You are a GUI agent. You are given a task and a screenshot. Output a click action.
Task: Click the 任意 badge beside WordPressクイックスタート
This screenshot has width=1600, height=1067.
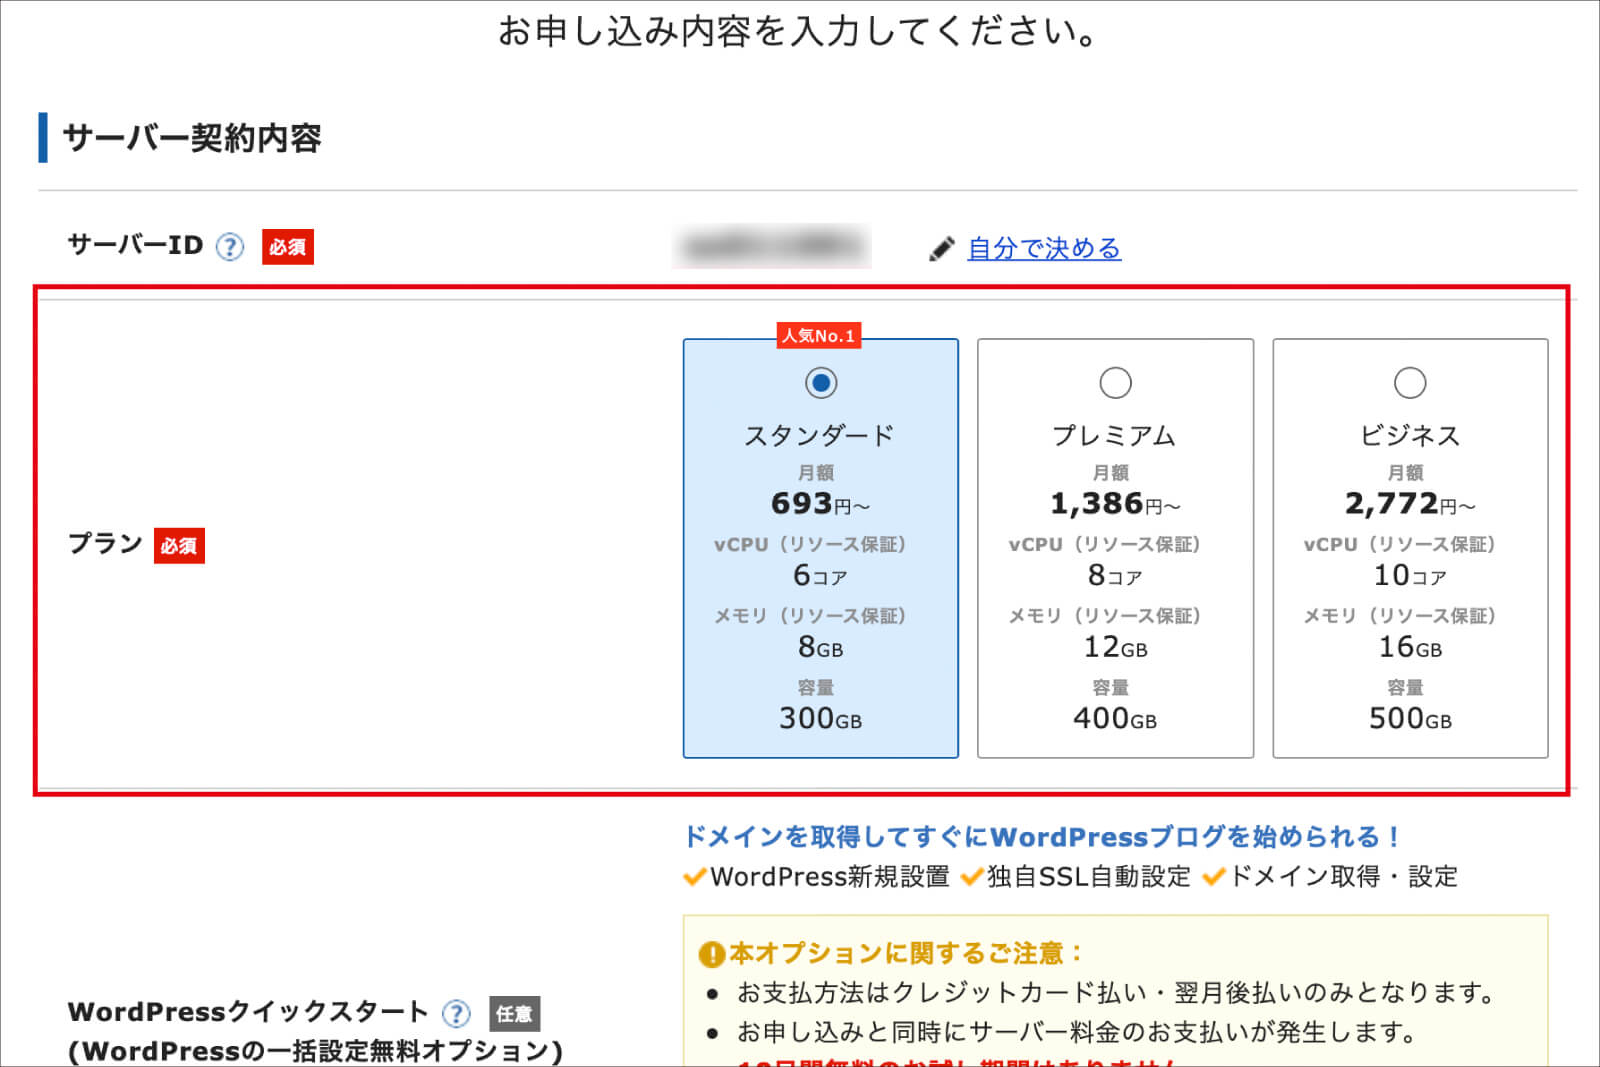coord(514,1014)
